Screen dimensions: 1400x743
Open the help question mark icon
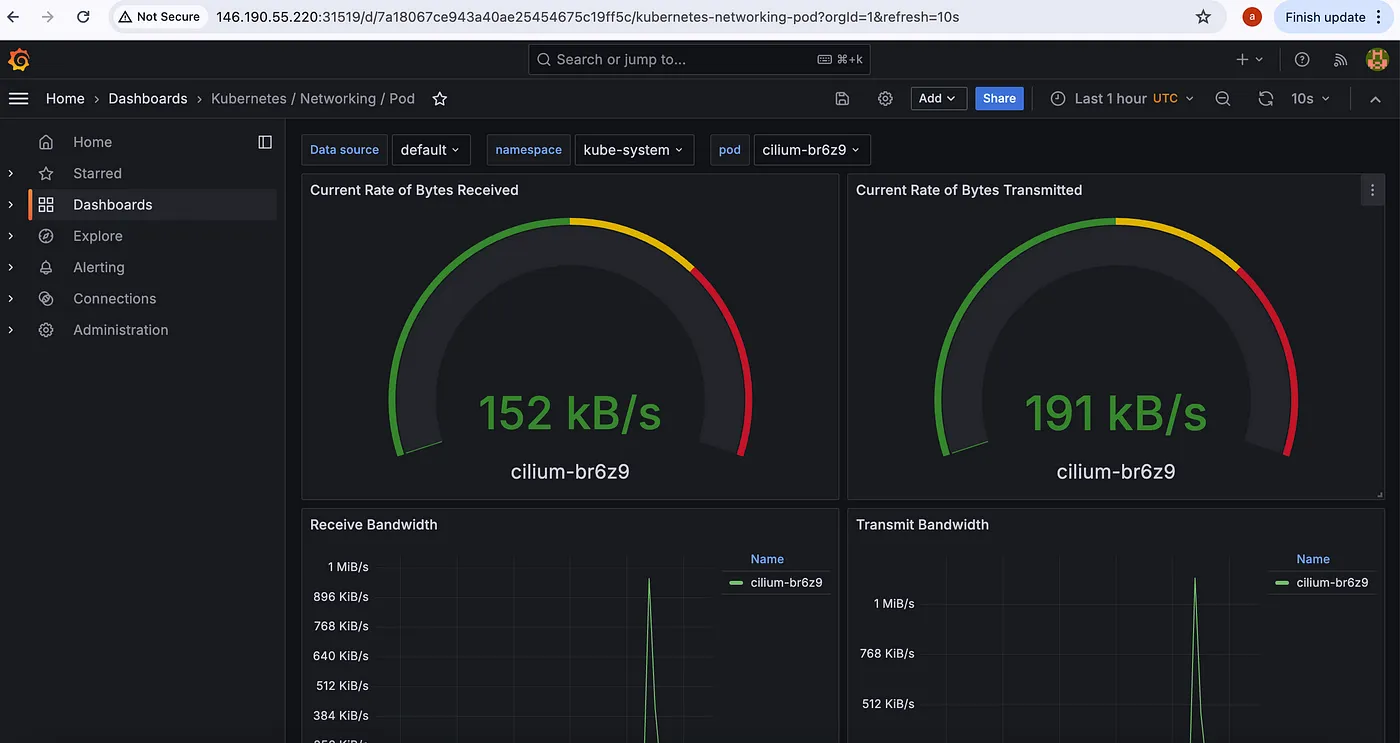pos(1302,60)
